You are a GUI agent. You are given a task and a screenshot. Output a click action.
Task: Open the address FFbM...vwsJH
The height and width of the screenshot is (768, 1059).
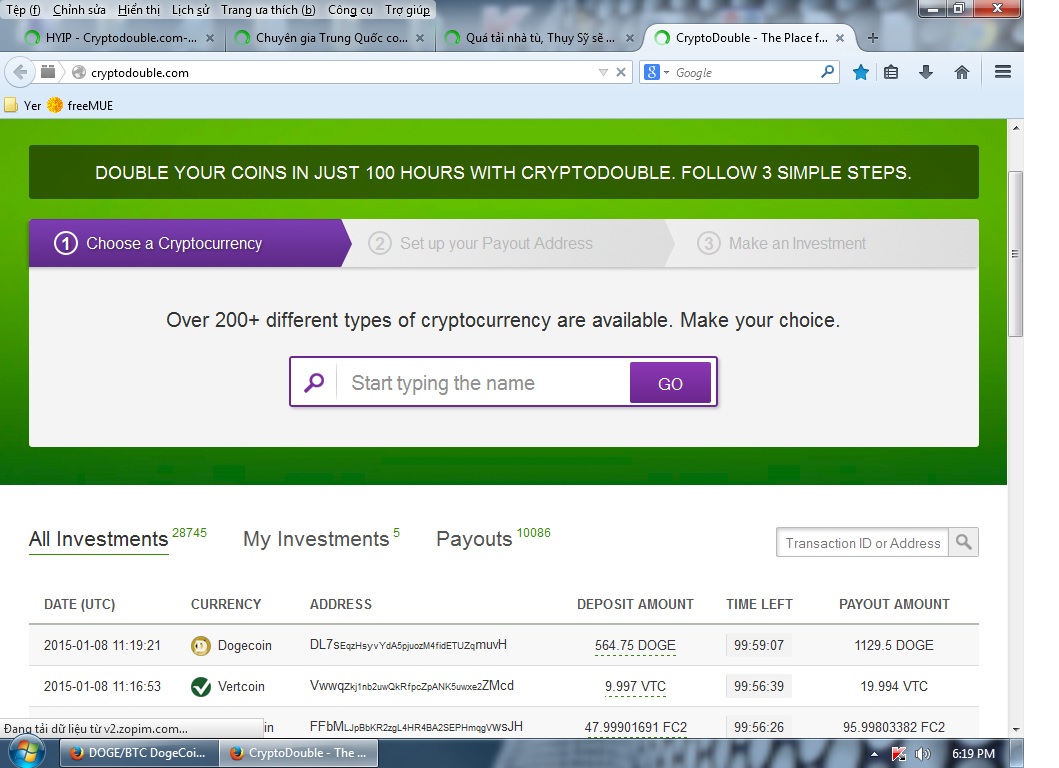click(416, 727)
